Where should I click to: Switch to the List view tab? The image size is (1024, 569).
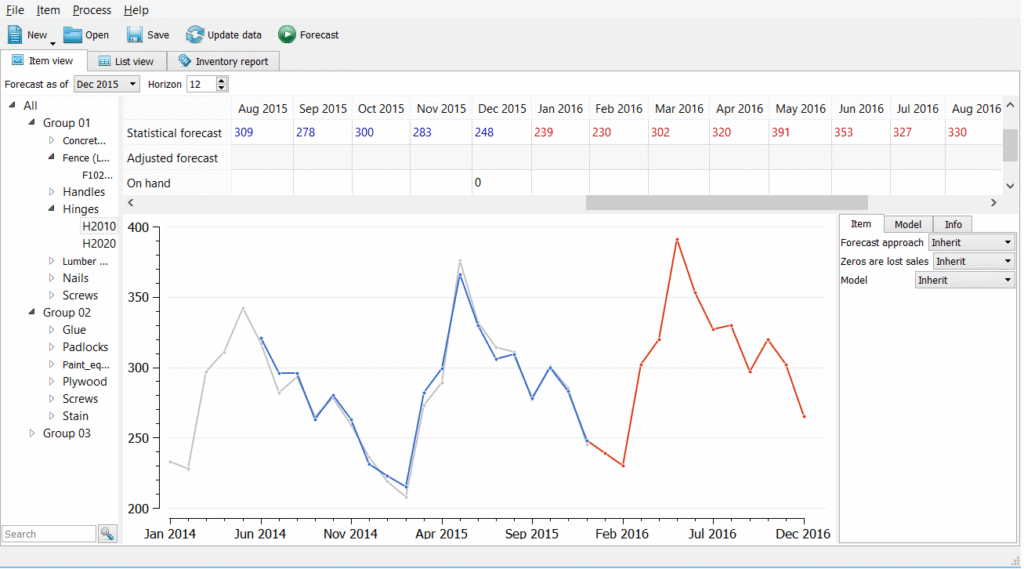[x=125, y=62]
